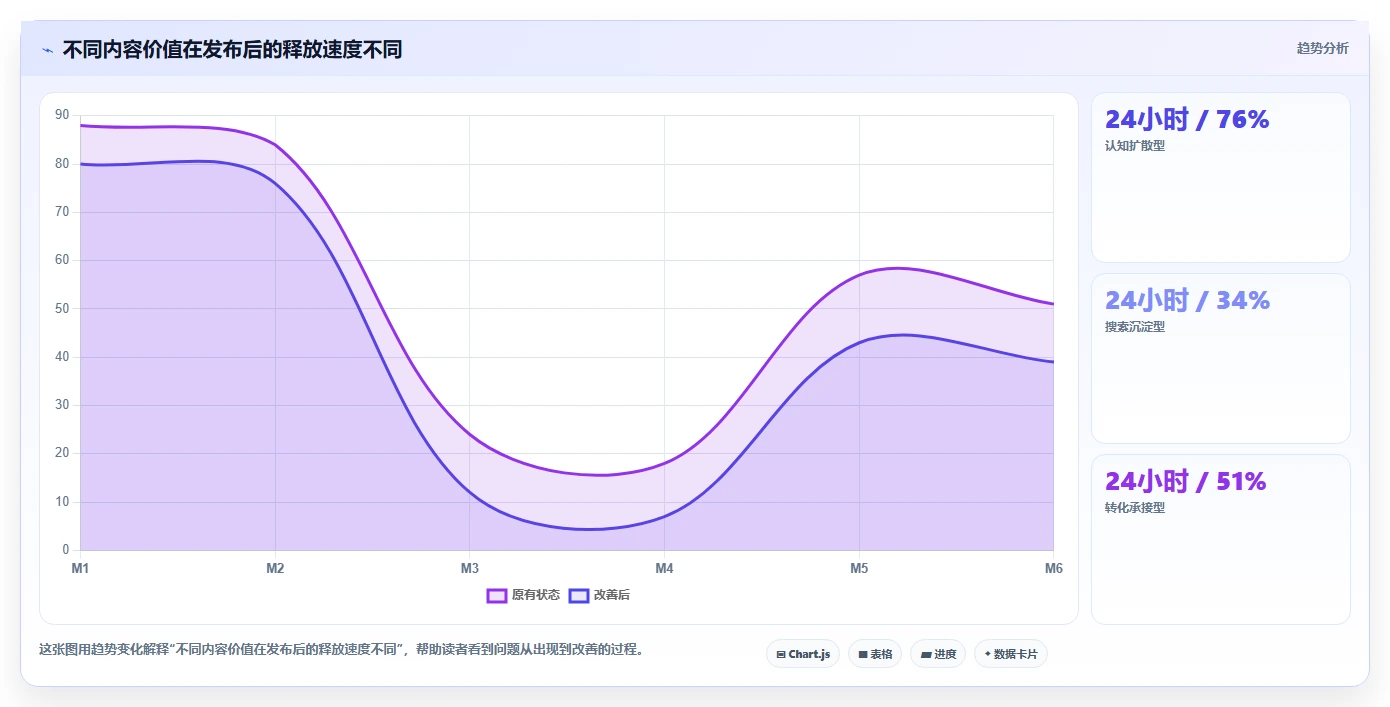Screen dimensions: 1390x707
Task: Select the Chart.js tag
Action: pos(803,654)
